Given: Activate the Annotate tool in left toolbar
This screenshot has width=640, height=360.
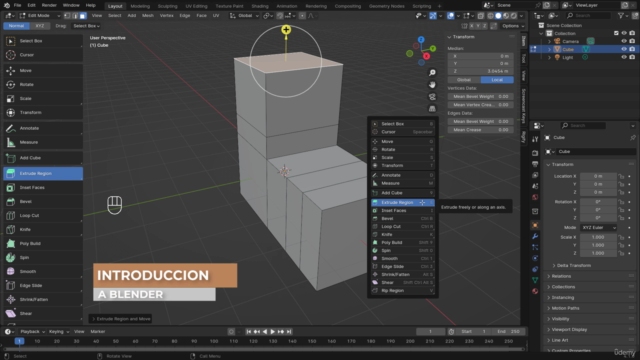Looking at the screenshot, I should (x=43, y=128).
